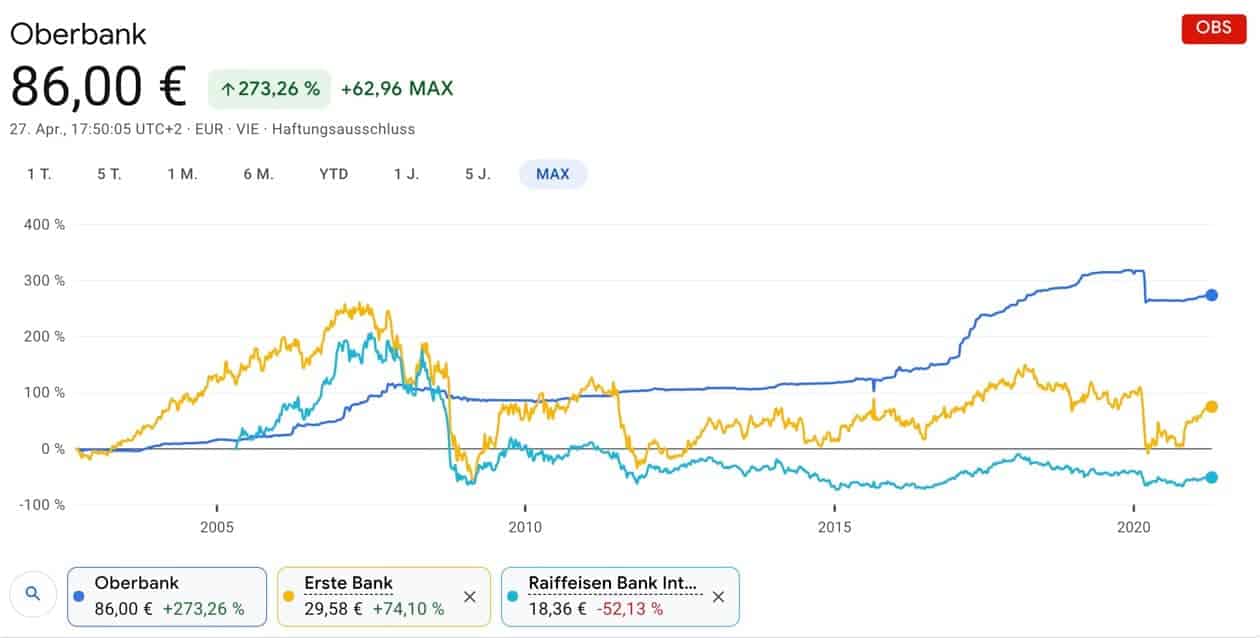The width and height of the screenshot is (1260, 638).
Task: Select the Oberbank comparison chip
Action: 167,596
